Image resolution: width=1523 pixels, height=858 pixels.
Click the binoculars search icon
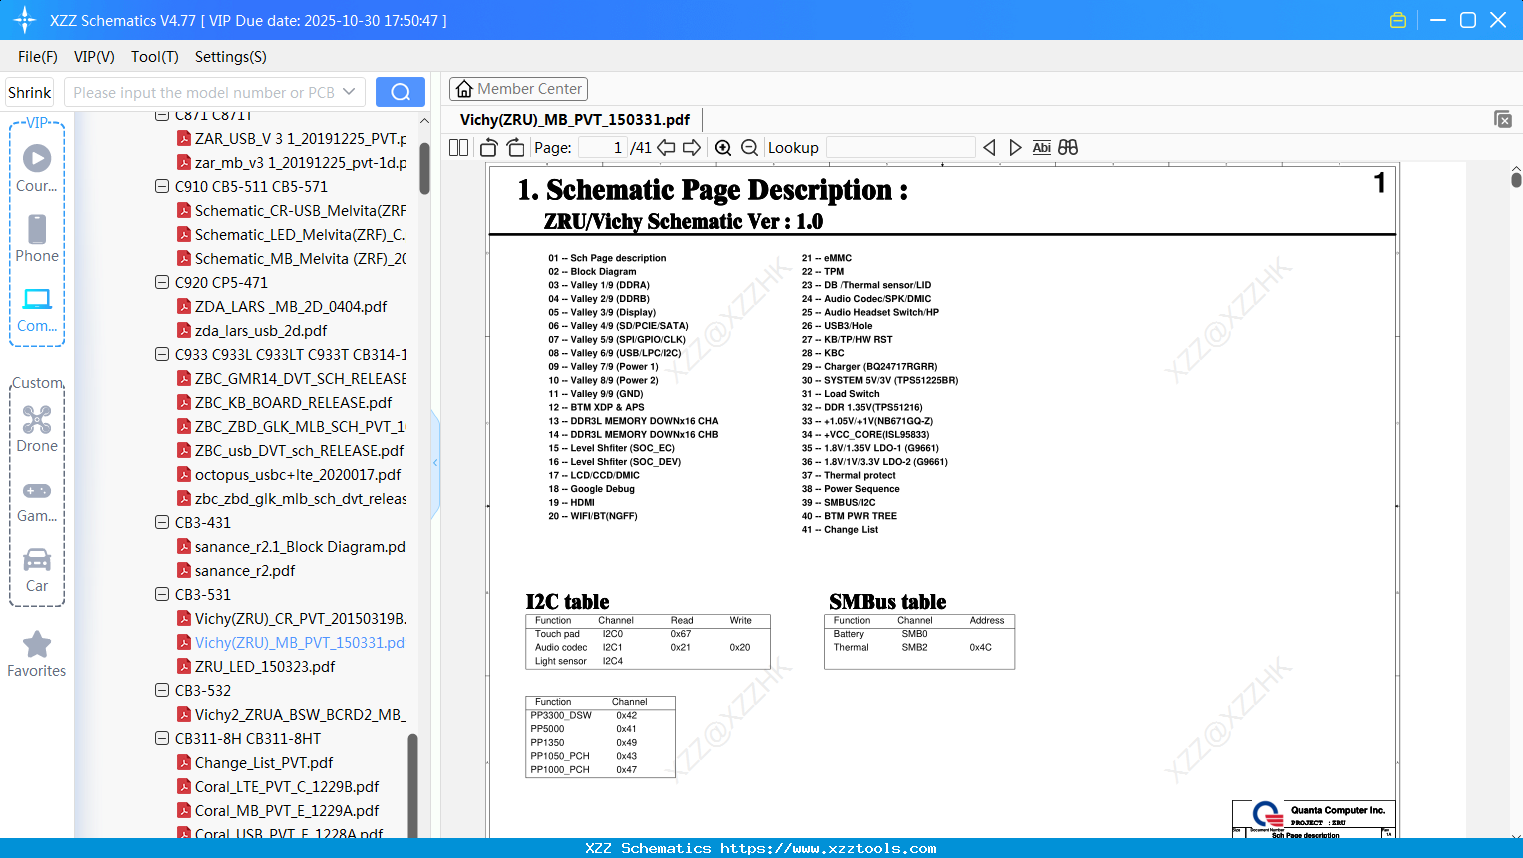click(1068, 148)
